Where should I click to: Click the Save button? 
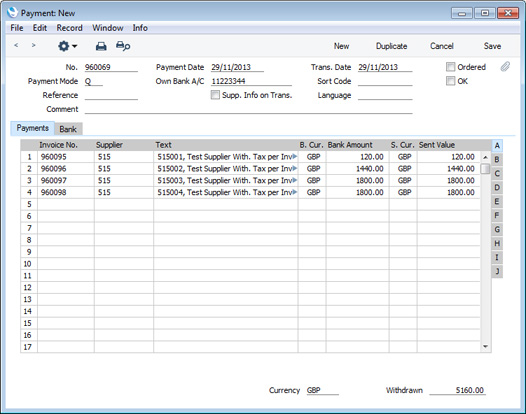[492, 46]
